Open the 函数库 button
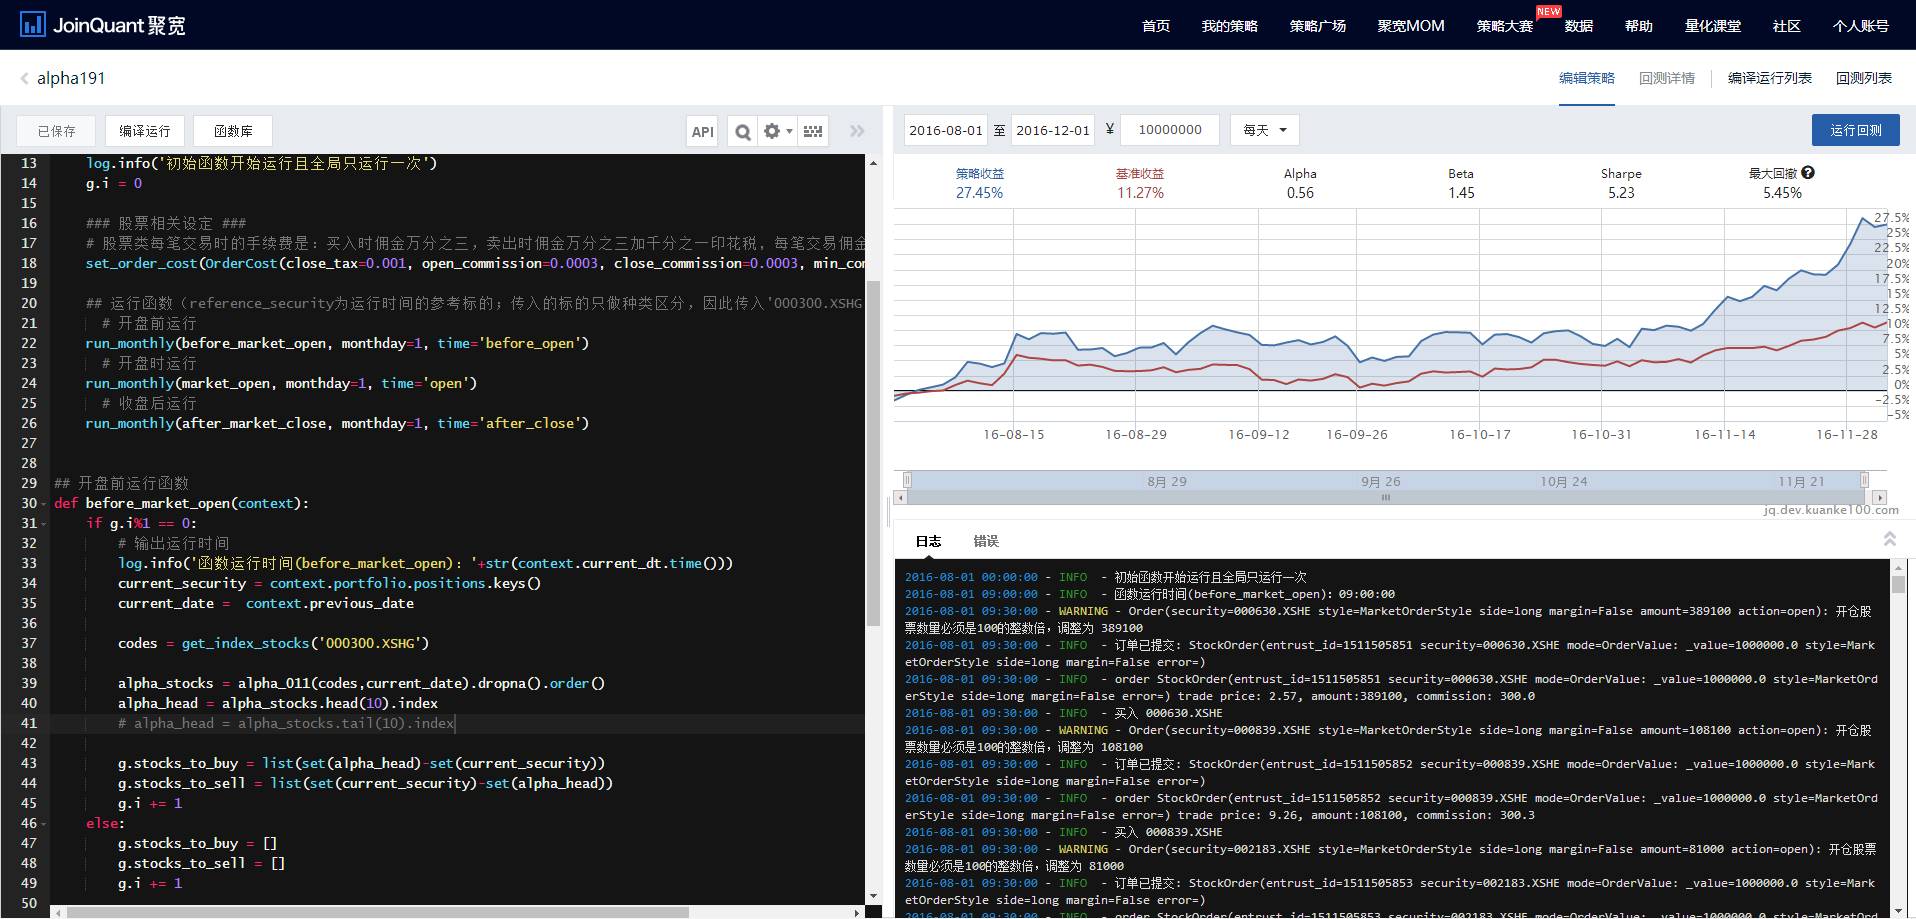This screenshot has height=919, width=1916. [233, 131]
